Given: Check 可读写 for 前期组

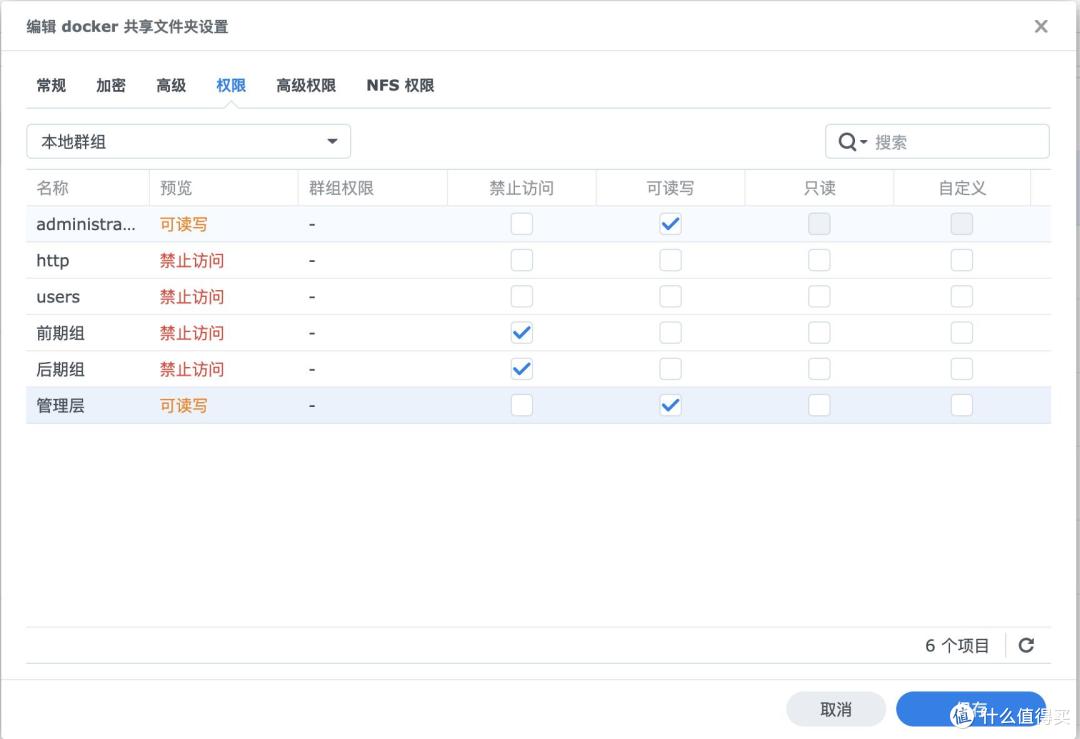Looking at the screenshot, I should 670,333.
